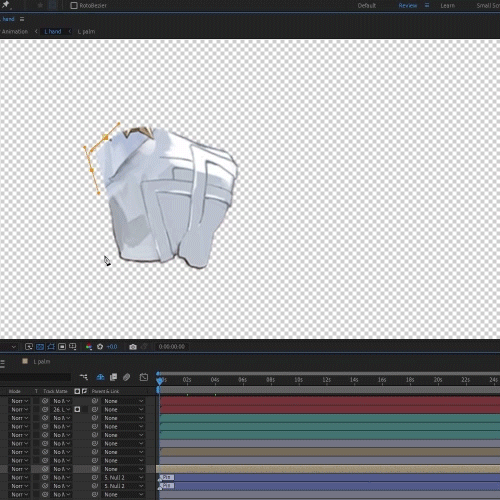Open the show channel color icon
500x500 pixels.
pos(89,347)
